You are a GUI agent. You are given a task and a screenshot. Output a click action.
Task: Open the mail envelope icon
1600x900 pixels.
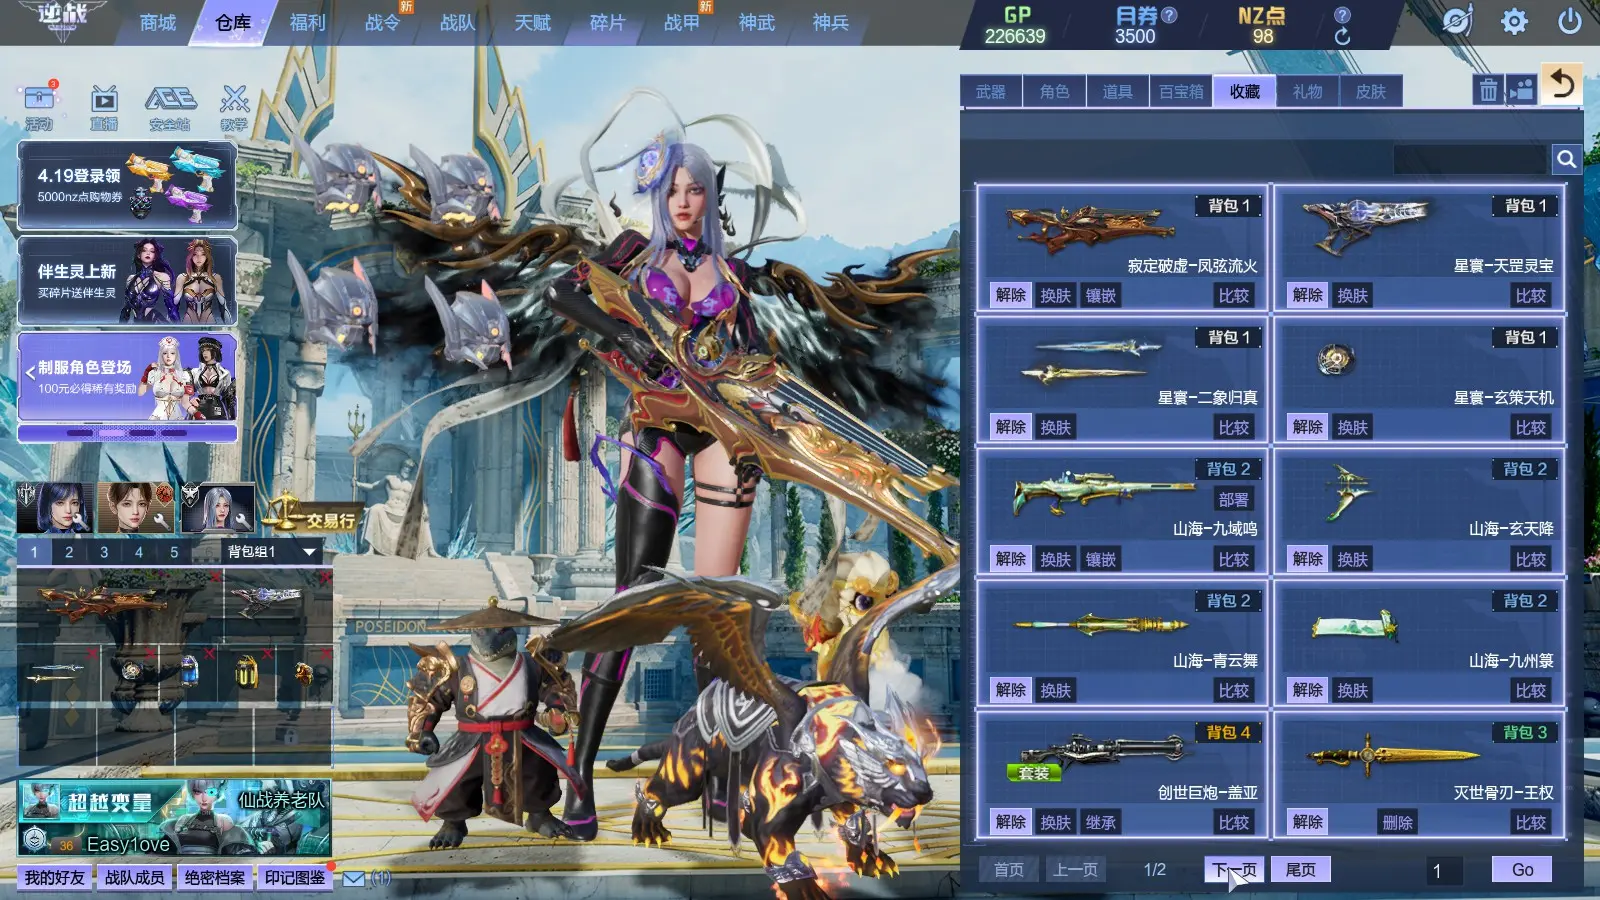[354, 878]
